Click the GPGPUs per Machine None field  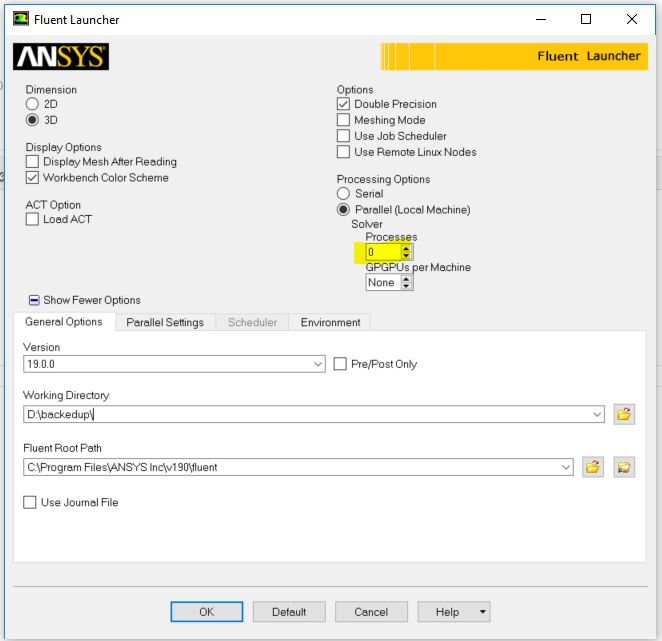[x=383, y=282]
